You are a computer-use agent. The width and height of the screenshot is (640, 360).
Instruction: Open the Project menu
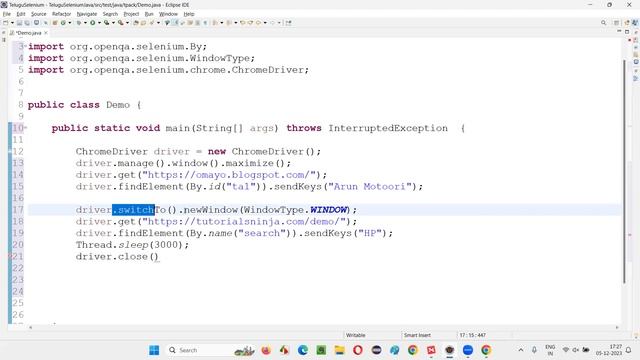tap(131, 14)
